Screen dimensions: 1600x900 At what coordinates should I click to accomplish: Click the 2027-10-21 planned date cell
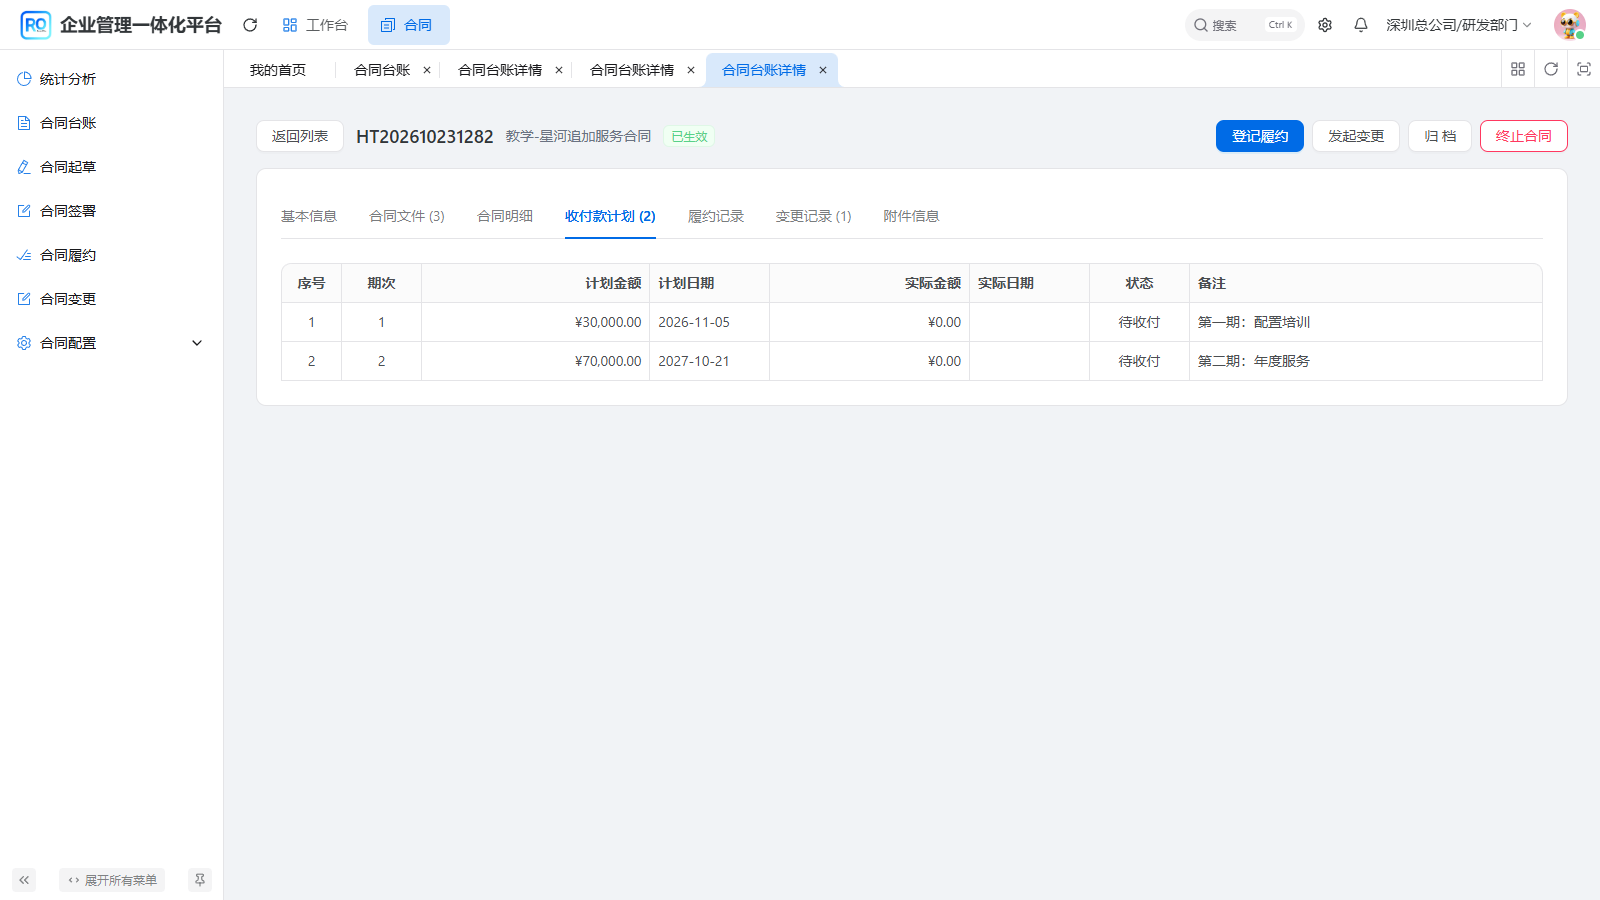pyautogui.click(x=710, y=361)
